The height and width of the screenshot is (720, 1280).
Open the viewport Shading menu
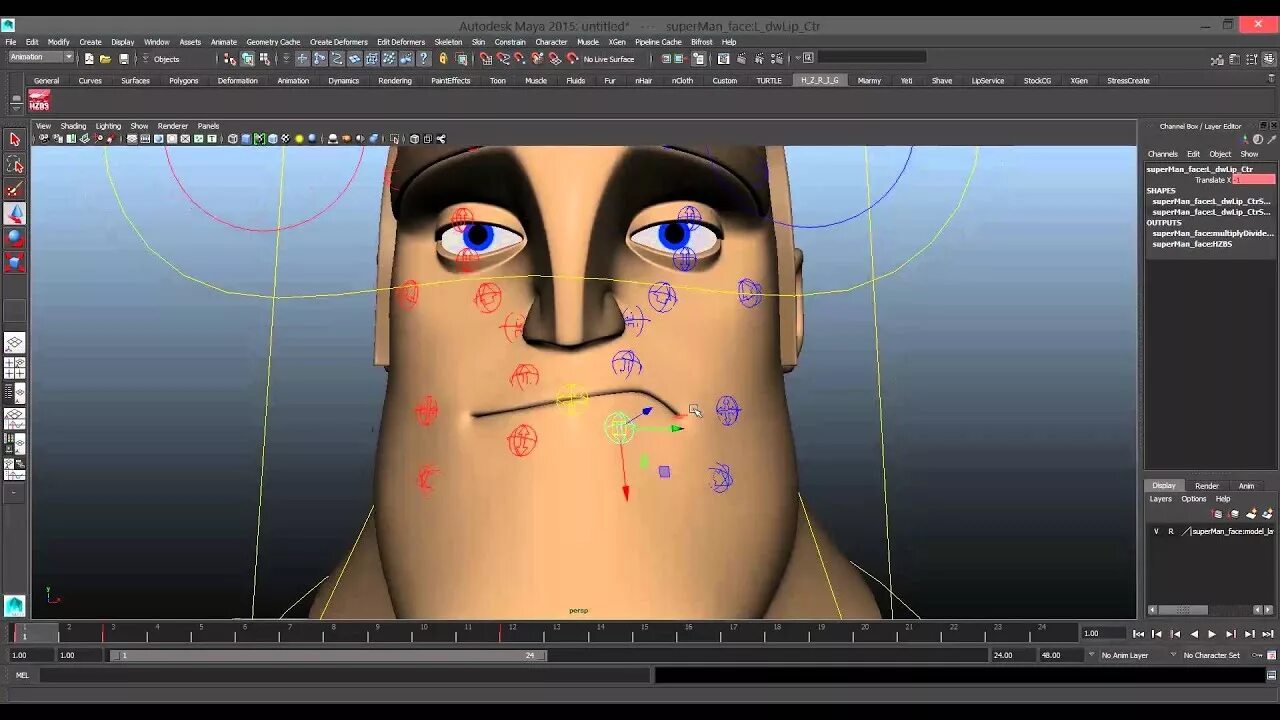click(73, 126)
